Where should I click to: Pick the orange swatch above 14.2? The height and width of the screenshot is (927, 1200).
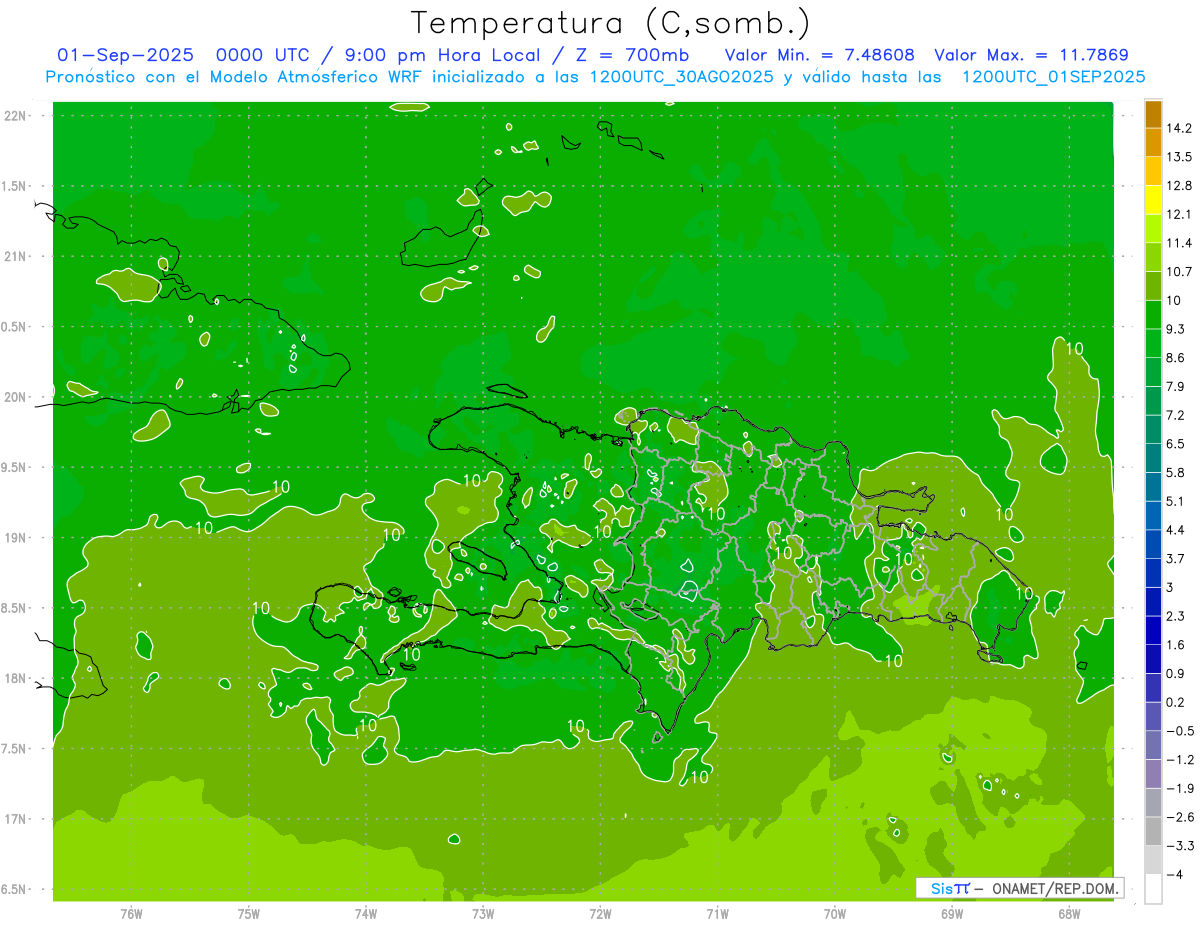pyautogui.click(x=1153, y=114)
